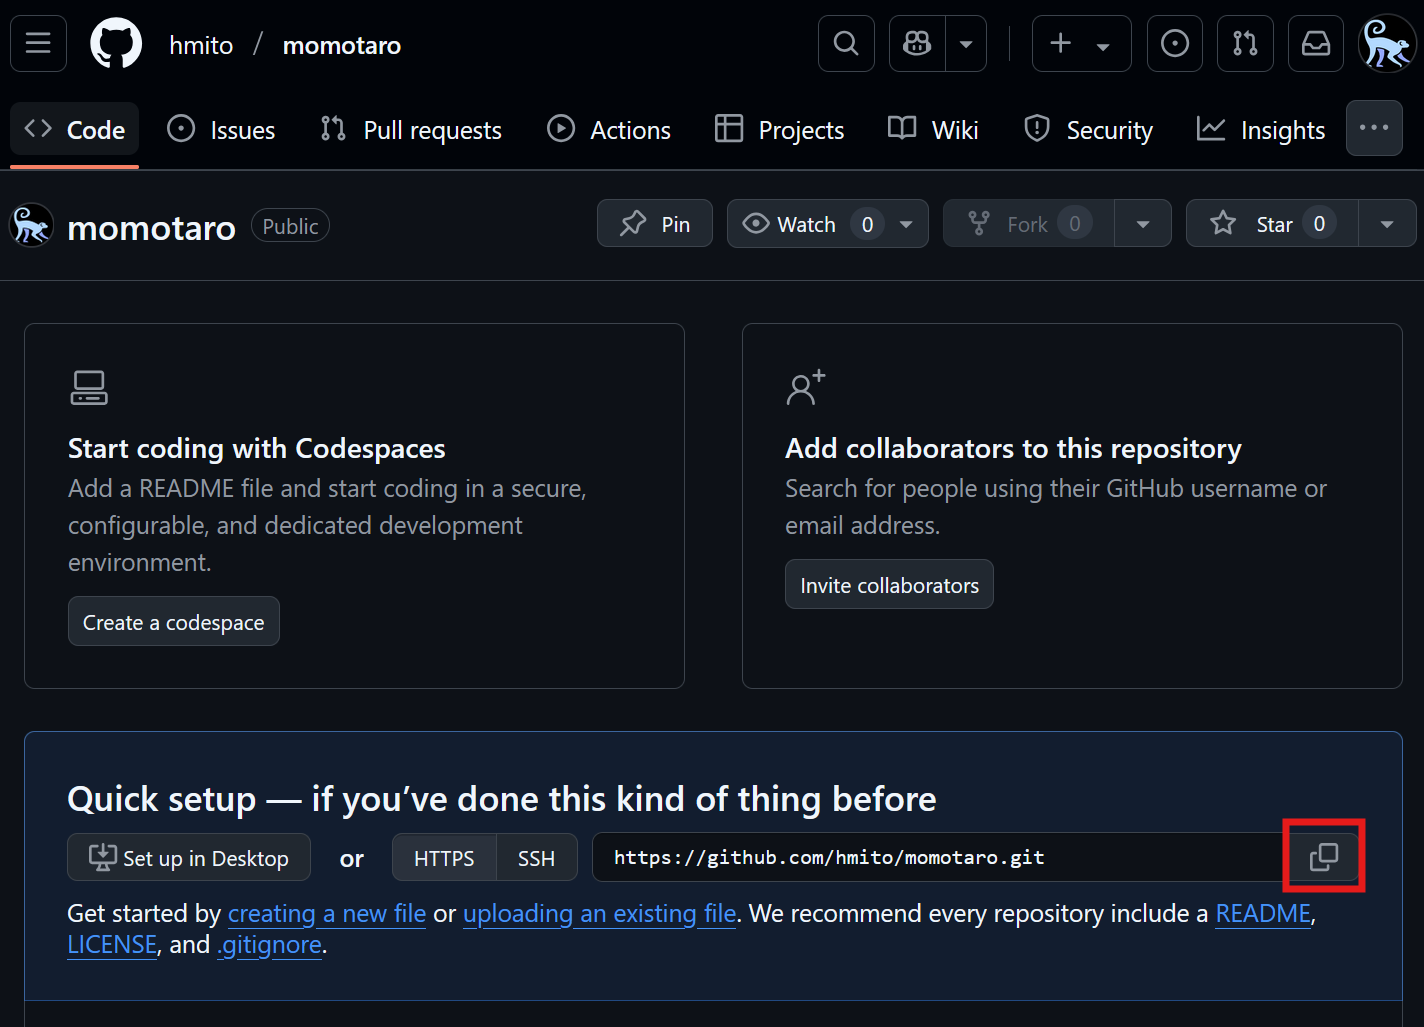This screenshot has width=1424, height=1027.
Task: Open the Security tab
Action: pyautogui.click(x=1089, y=130)
